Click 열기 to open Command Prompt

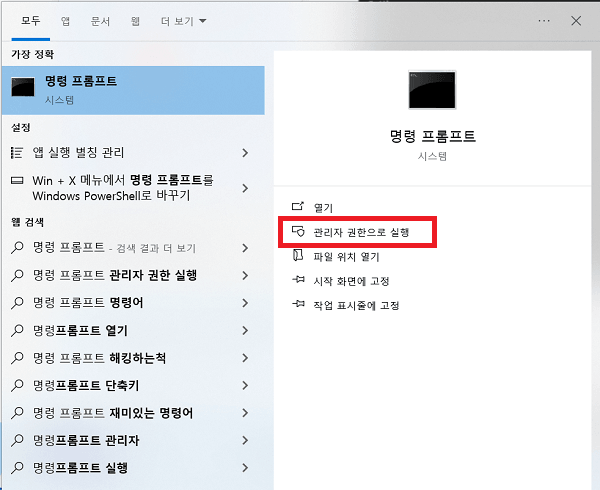pyautogui.click(x=323, y=208)
